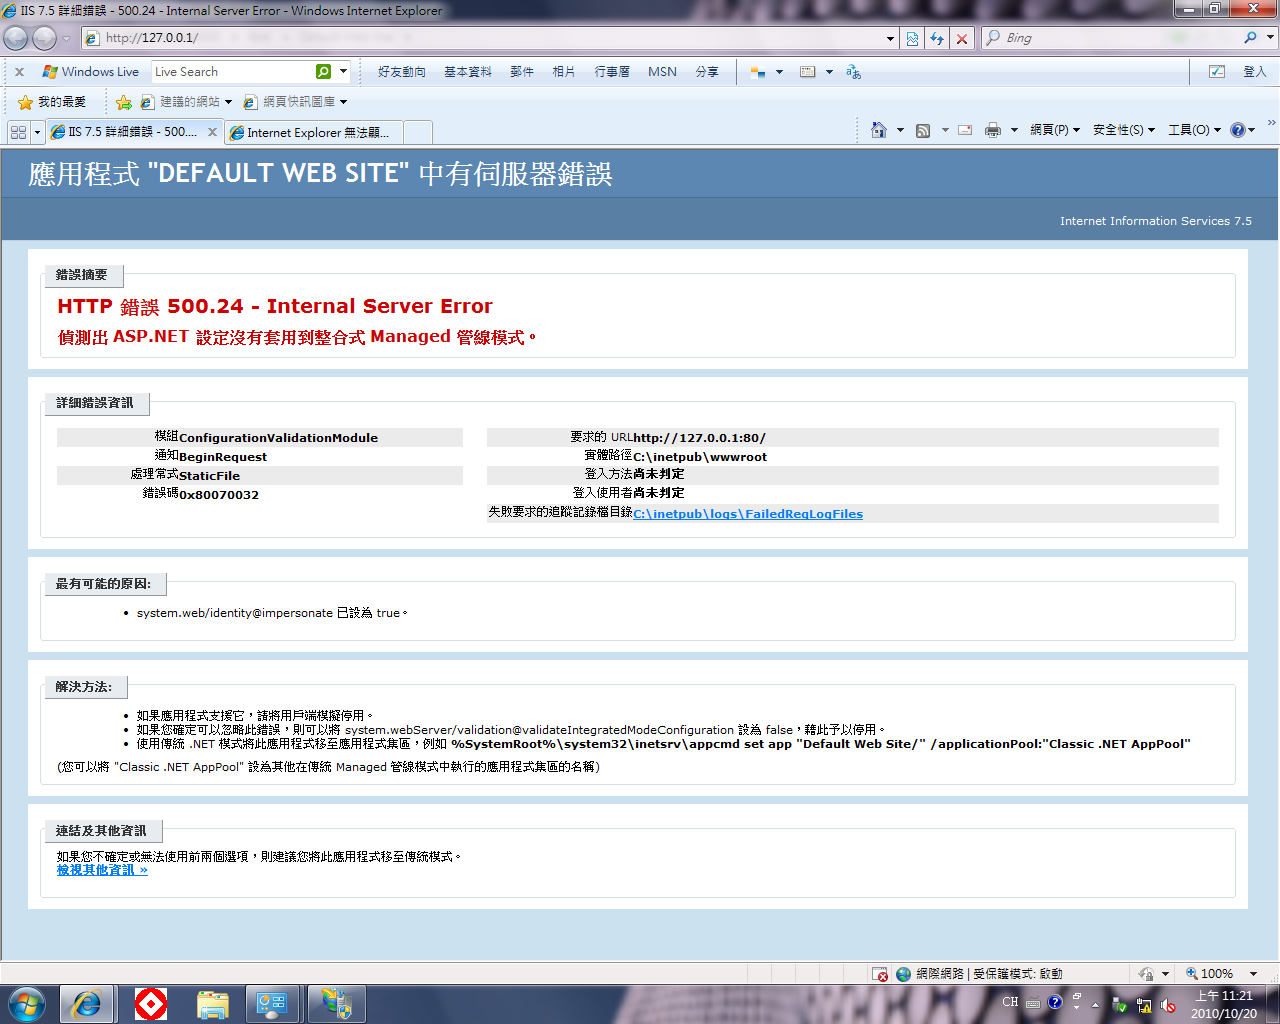Switch to the Internet Explorer 無法顯... tab

(313, 133)
